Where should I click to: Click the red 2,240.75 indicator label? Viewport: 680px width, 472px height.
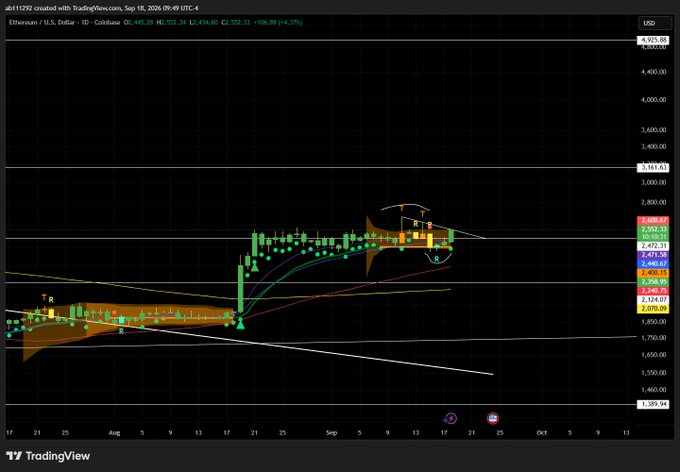tap(653, 291)
